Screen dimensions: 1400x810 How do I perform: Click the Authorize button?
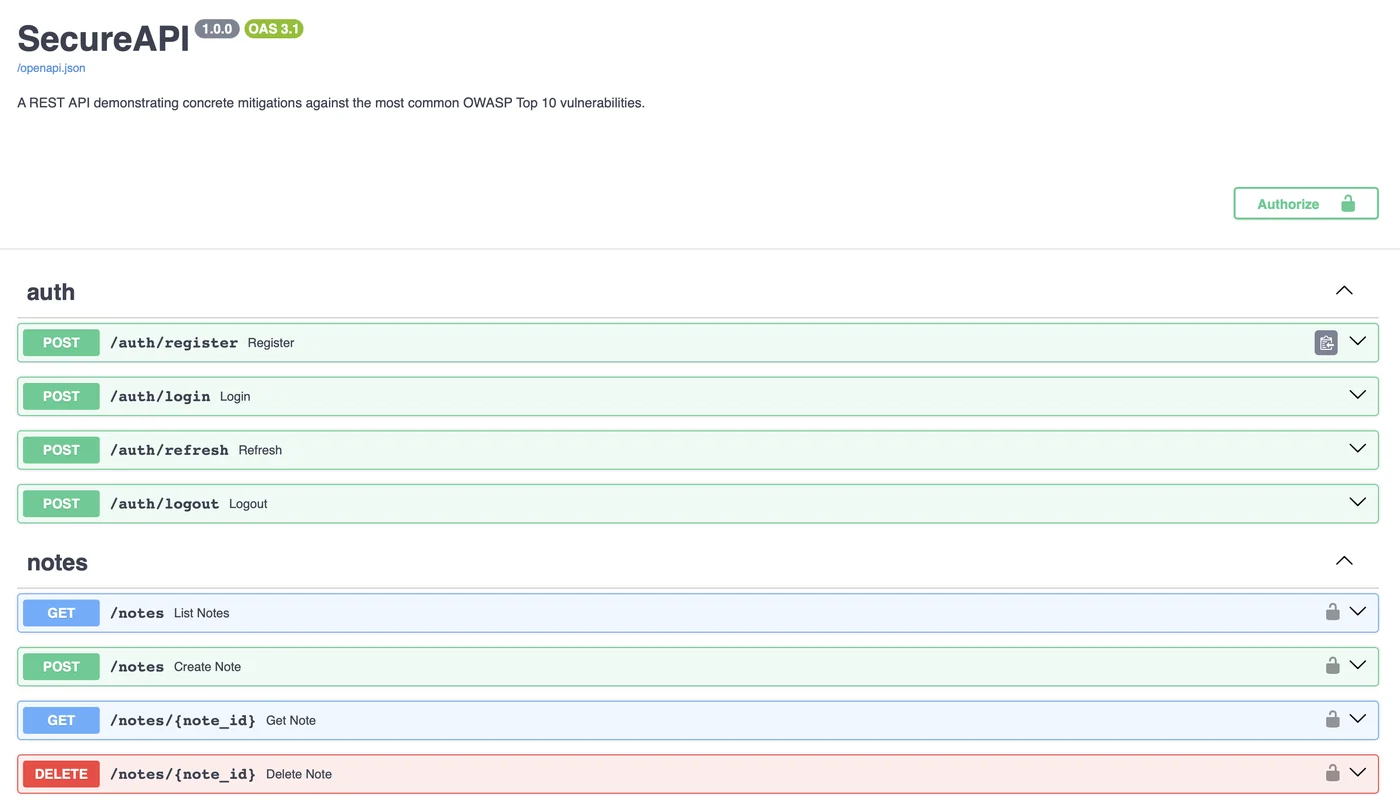[1306, 203]
